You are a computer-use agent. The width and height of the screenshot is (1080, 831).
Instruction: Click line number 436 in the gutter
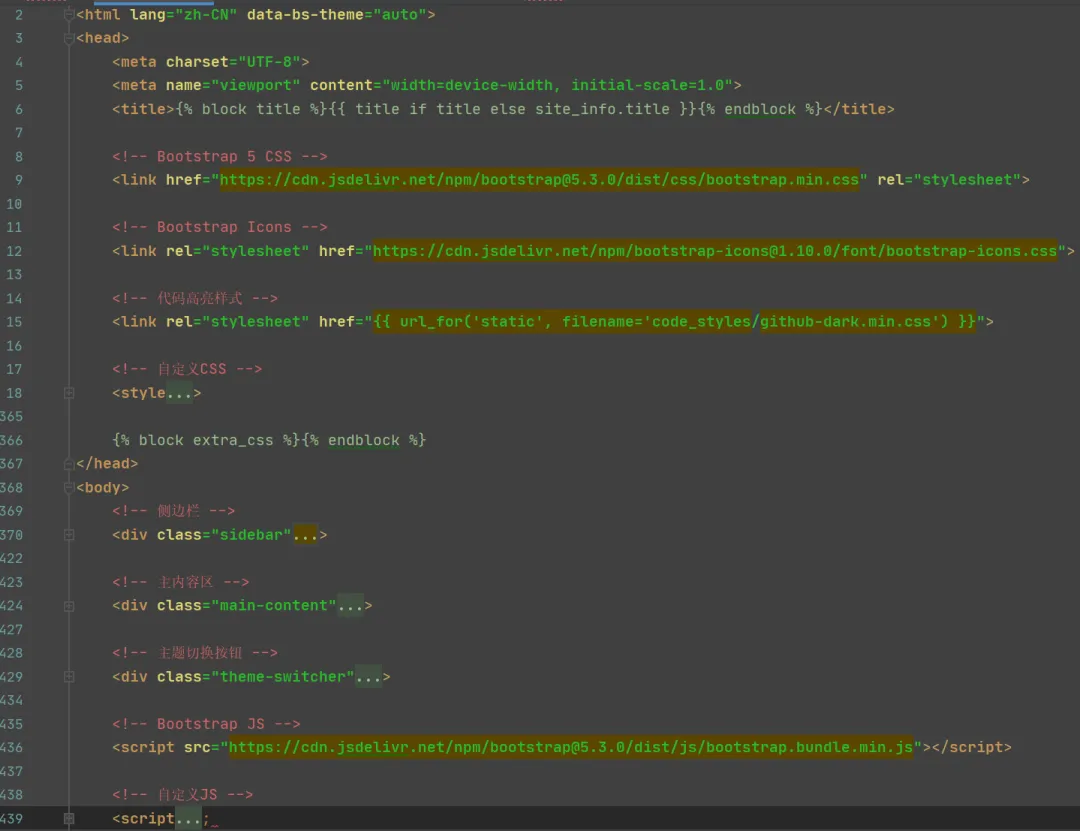(12, 748)
